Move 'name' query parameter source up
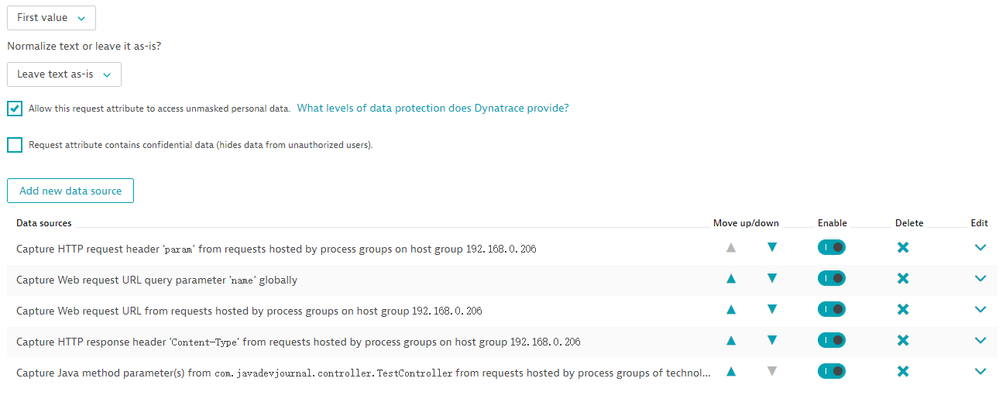This screenshot has width=999, height=413. 731,279
